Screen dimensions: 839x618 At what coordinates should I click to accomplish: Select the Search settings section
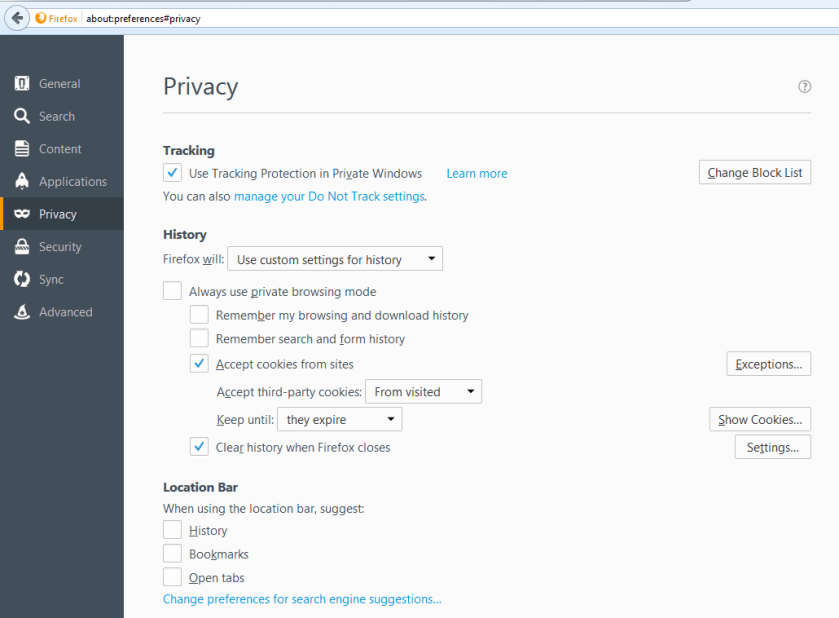60,116
